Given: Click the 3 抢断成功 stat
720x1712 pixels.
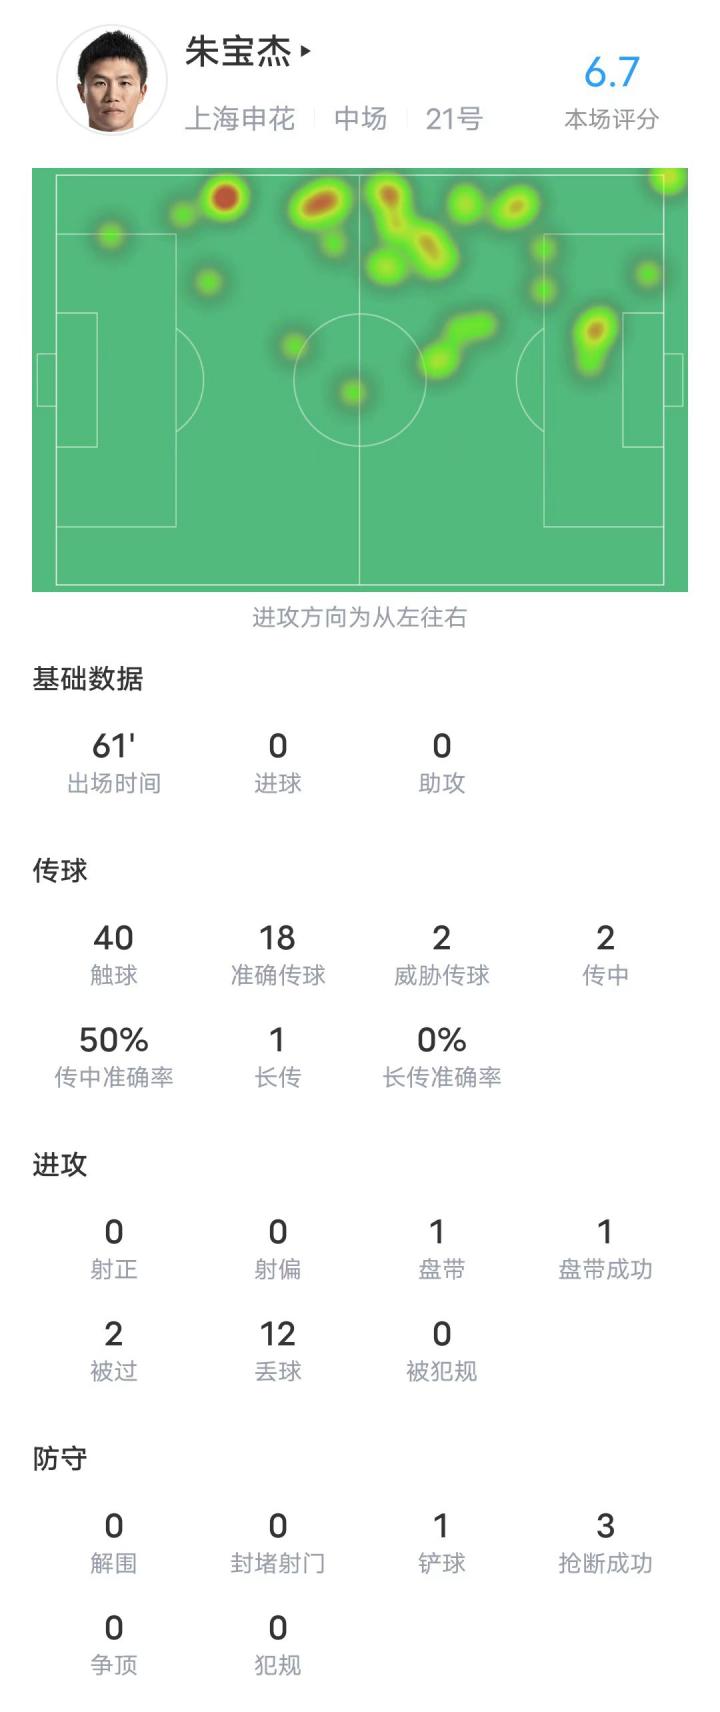Looking at the screenshot, I should pyautogui.click(x=605, y=1542).
